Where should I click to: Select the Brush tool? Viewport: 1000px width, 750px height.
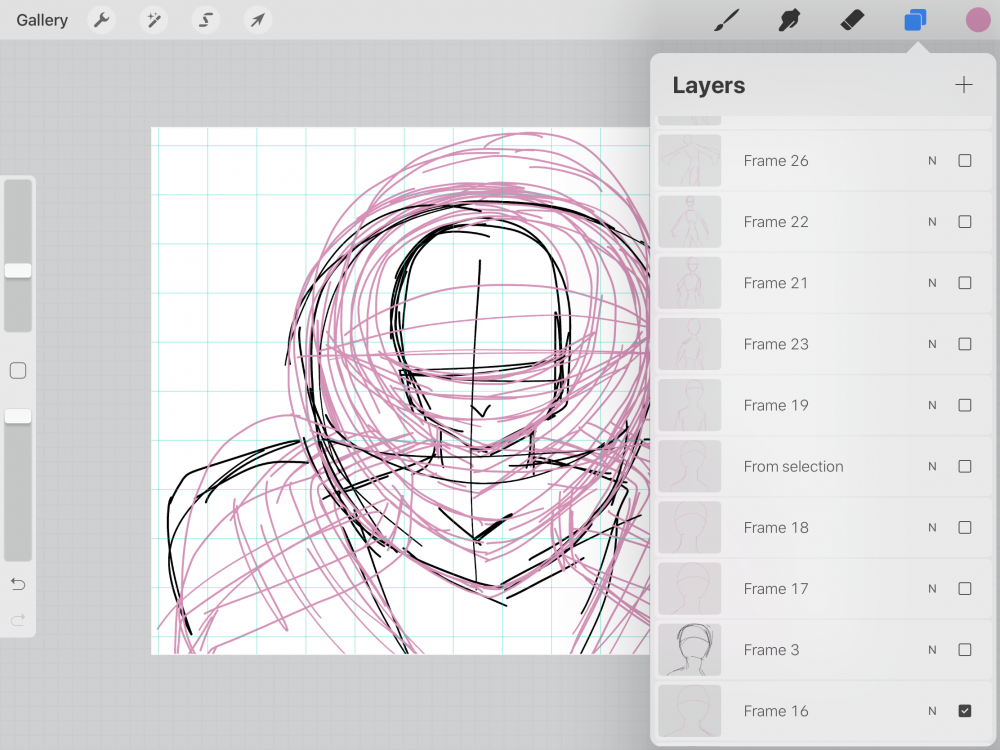point(726,20)
